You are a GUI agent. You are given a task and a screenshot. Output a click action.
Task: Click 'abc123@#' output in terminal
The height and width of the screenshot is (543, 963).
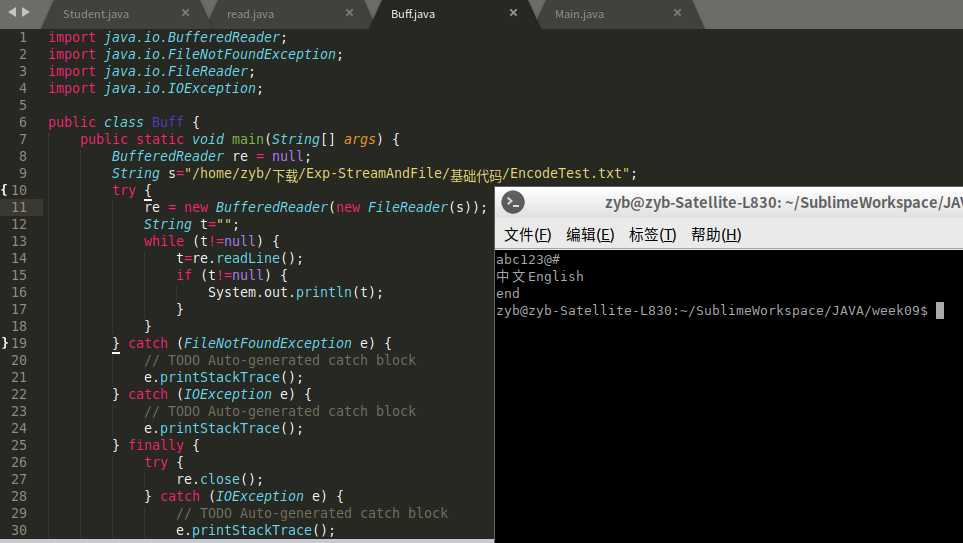click(x=528, y=259)
